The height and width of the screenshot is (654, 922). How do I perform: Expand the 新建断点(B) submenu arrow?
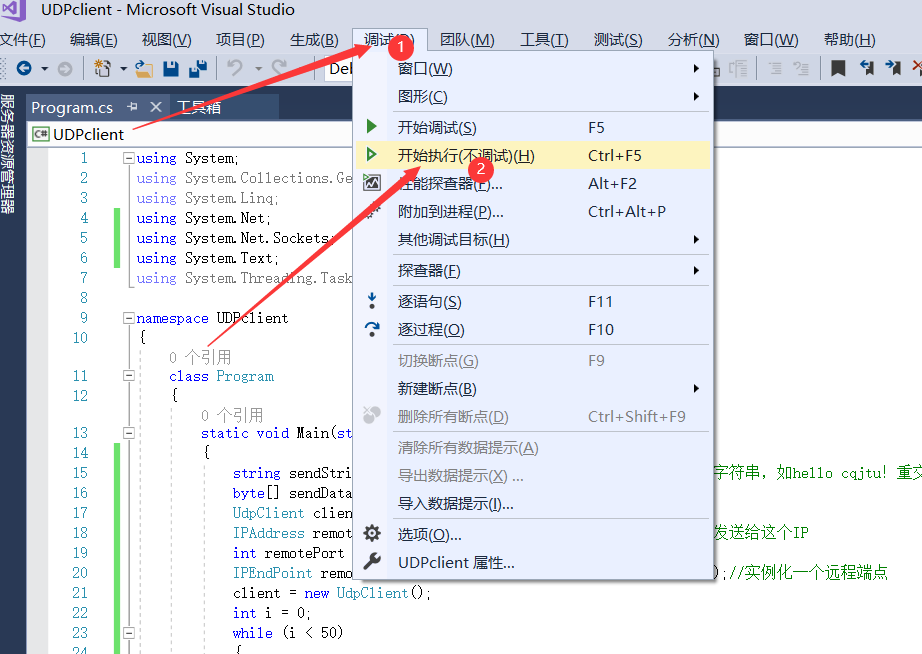click(696, 388)
